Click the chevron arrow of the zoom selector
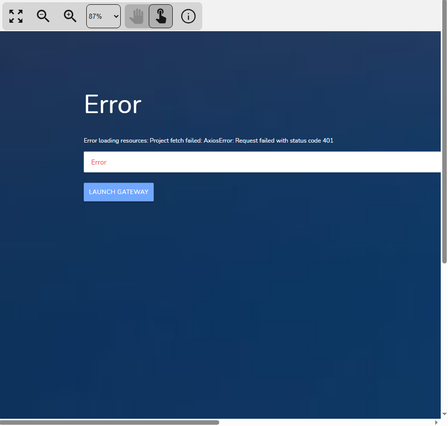Viewport: 448px width, 426px height. point(116,16)
